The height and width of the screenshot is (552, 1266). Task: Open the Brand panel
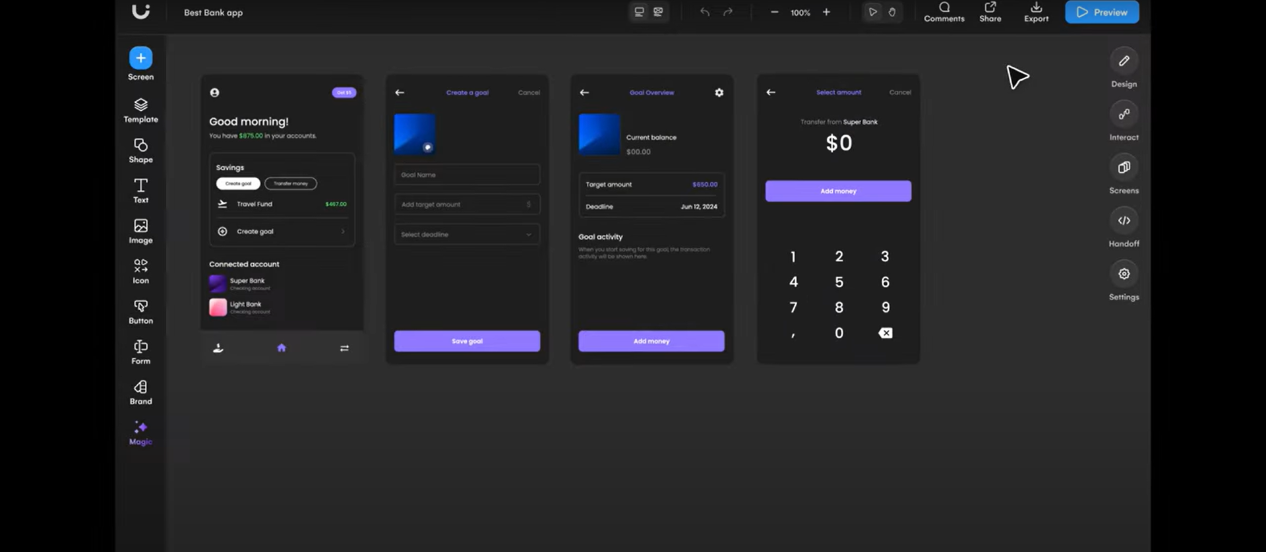141,392
